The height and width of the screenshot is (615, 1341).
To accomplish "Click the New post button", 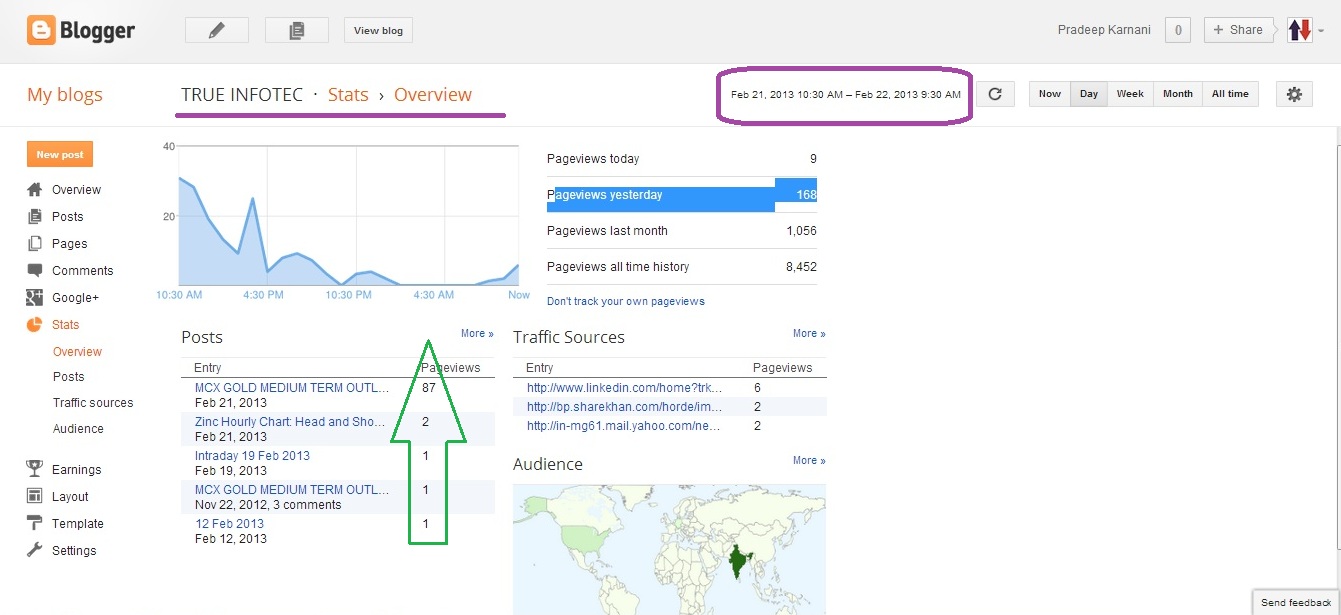I will click(60, 155).
